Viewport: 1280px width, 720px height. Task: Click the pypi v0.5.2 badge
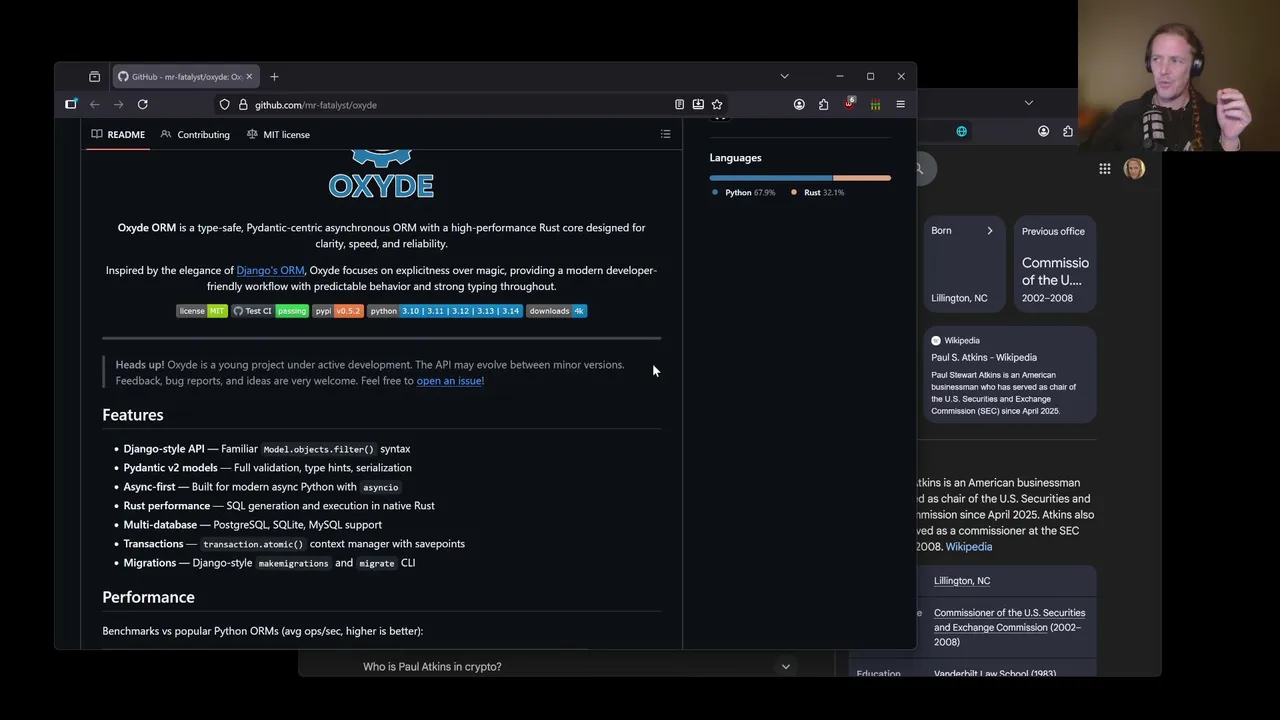point(338,311)
